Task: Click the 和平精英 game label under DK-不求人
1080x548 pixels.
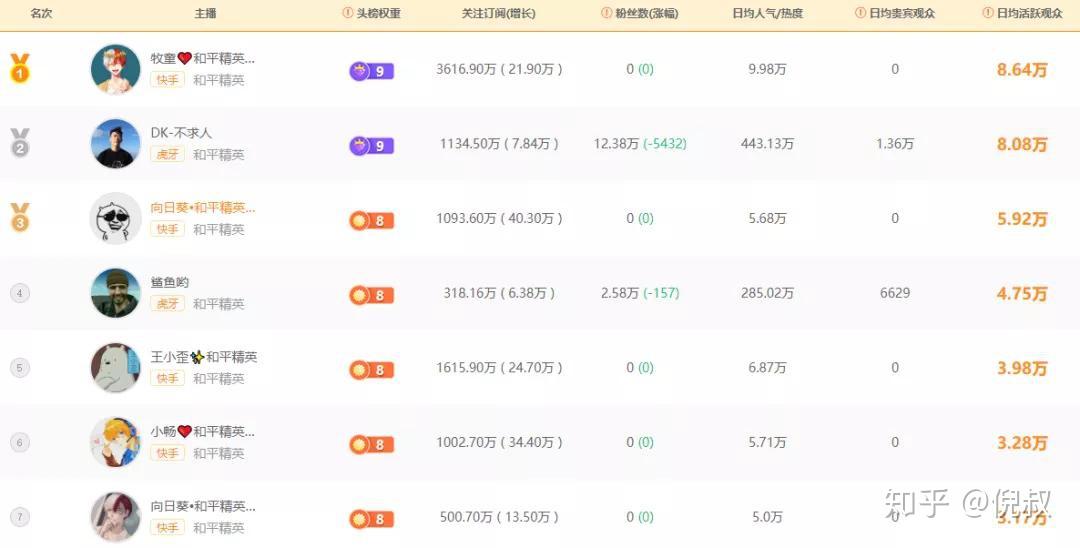Action: coord(218,155)
